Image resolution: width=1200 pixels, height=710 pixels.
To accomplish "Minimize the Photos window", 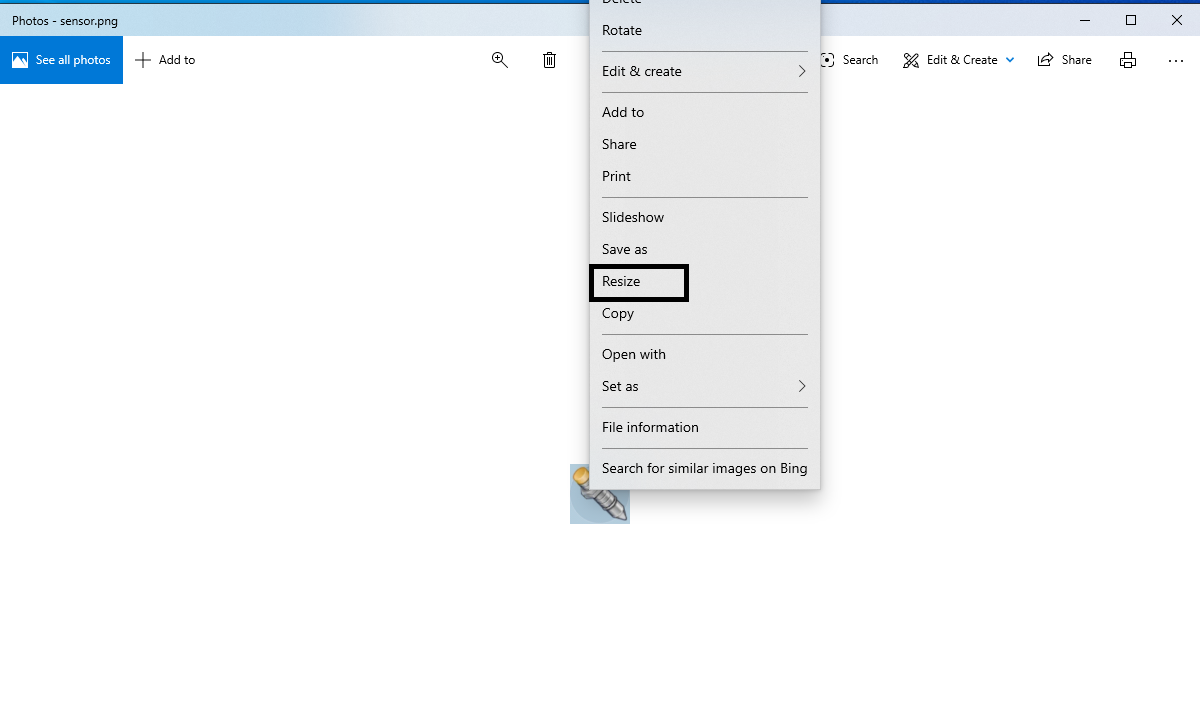I will (1085, 20).
